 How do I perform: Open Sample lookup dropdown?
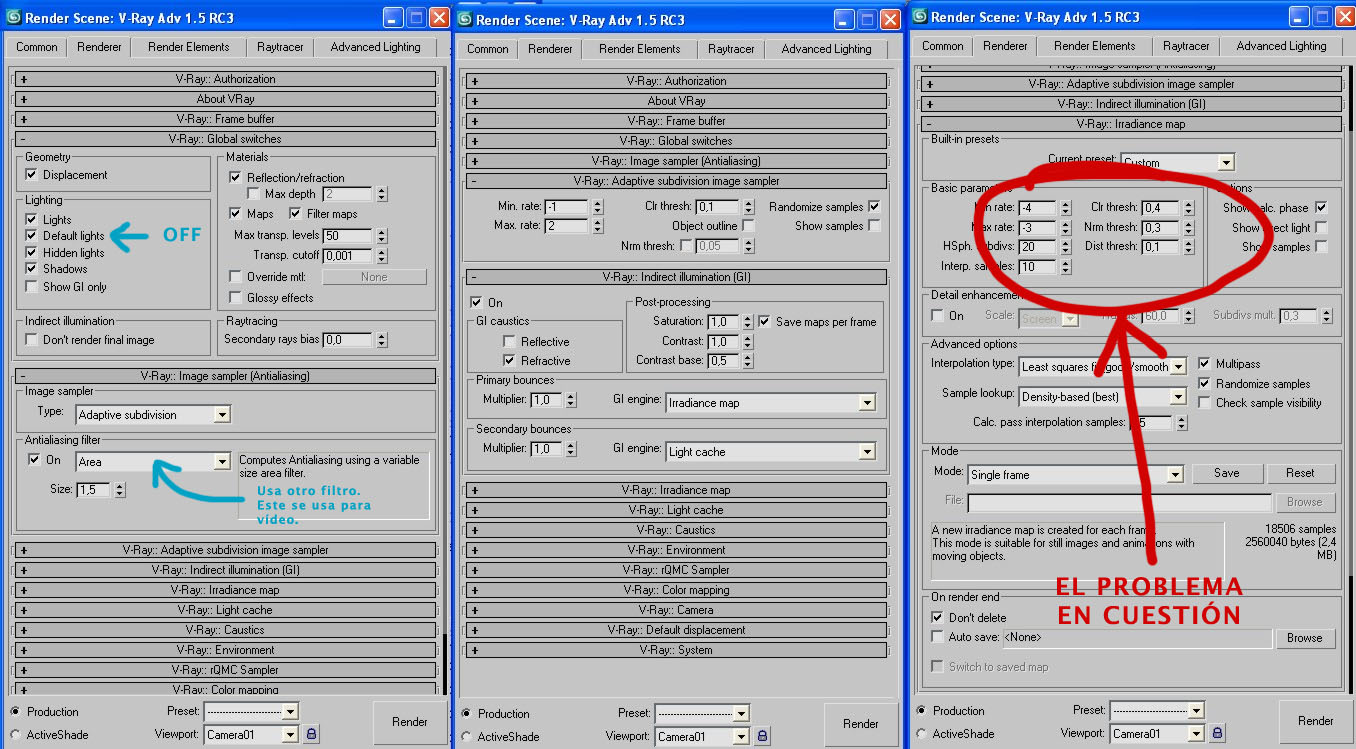pyautogui.click(x=1102, y=397)
